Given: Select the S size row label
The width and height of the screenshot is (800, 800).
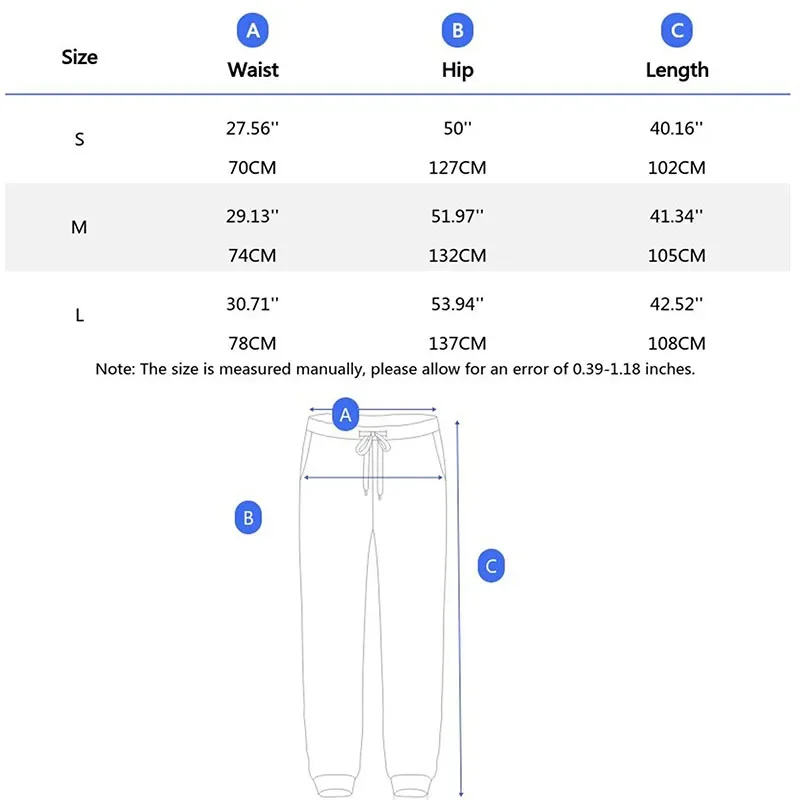Looking at the screenshot, I should coord(80,140).
